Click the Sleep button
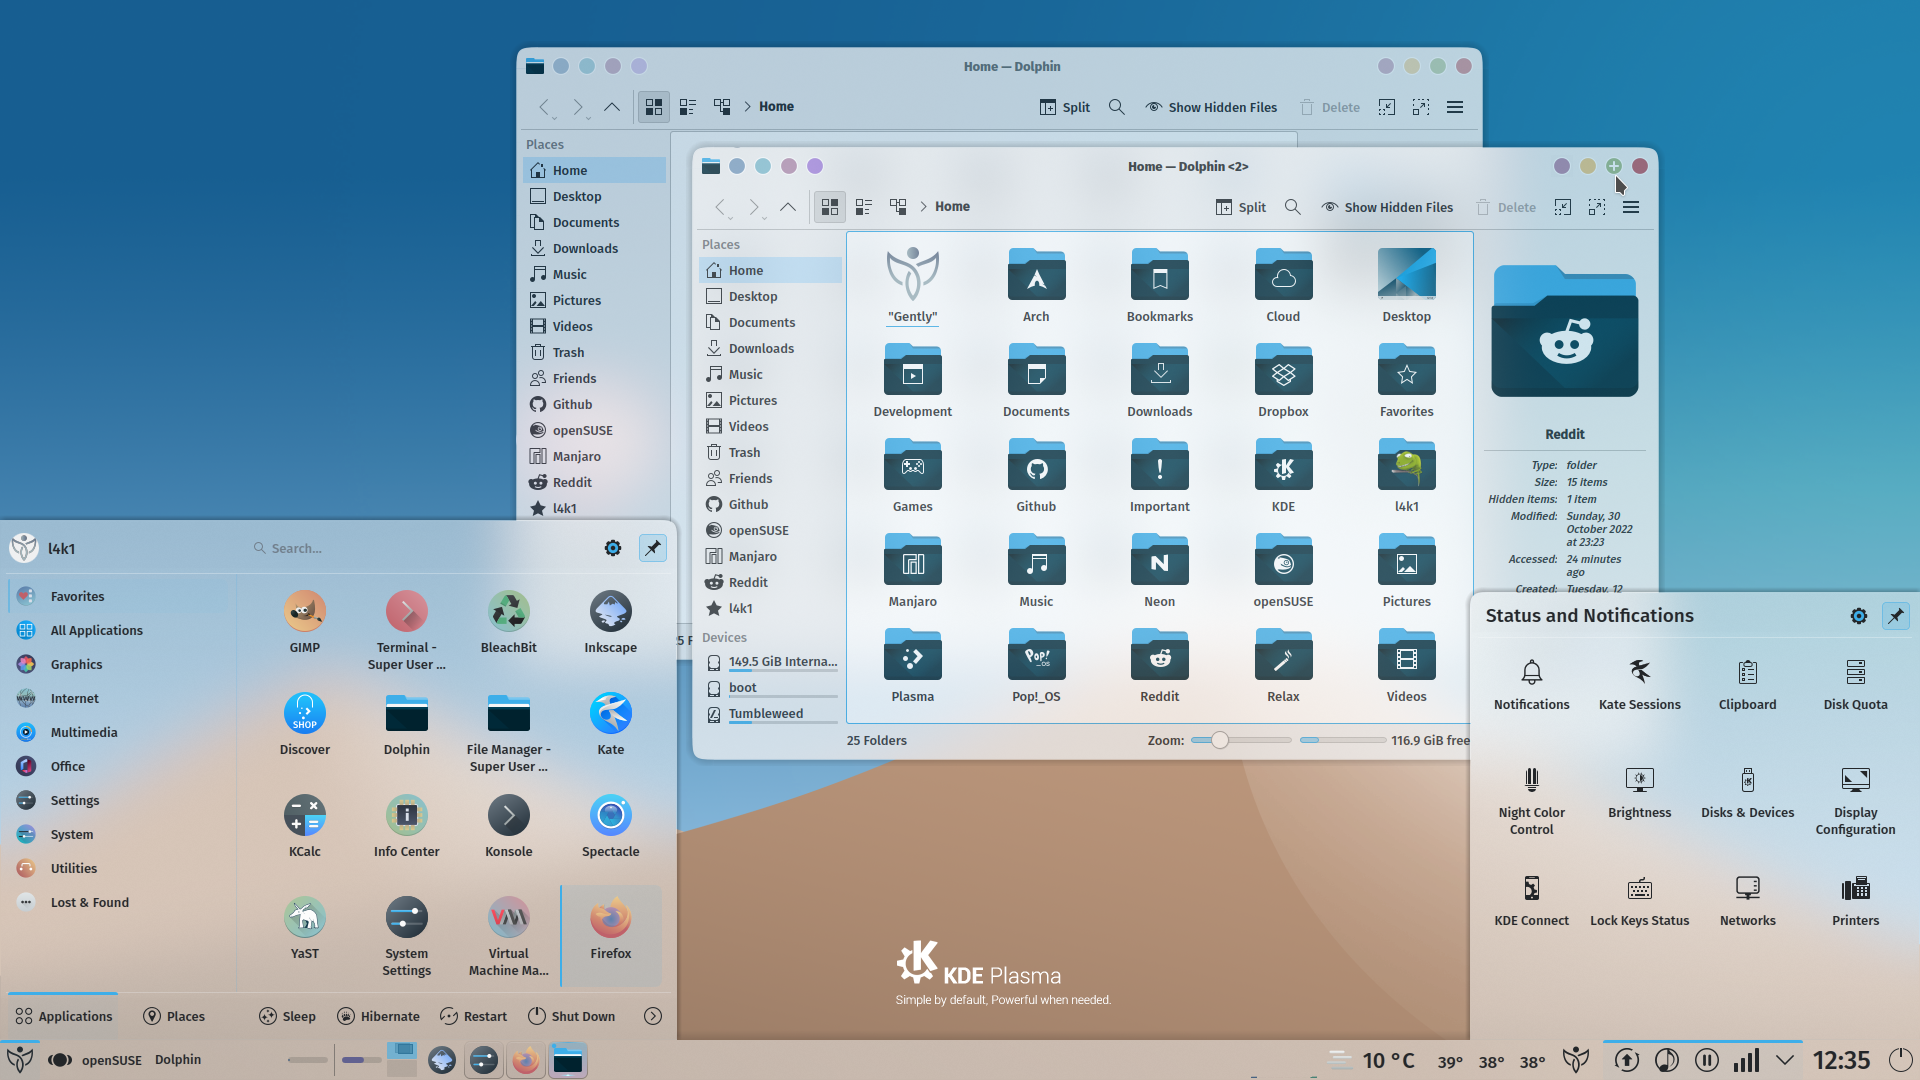The width and height of the screenshot is (1920, 1080). (x=287, y=1016)
